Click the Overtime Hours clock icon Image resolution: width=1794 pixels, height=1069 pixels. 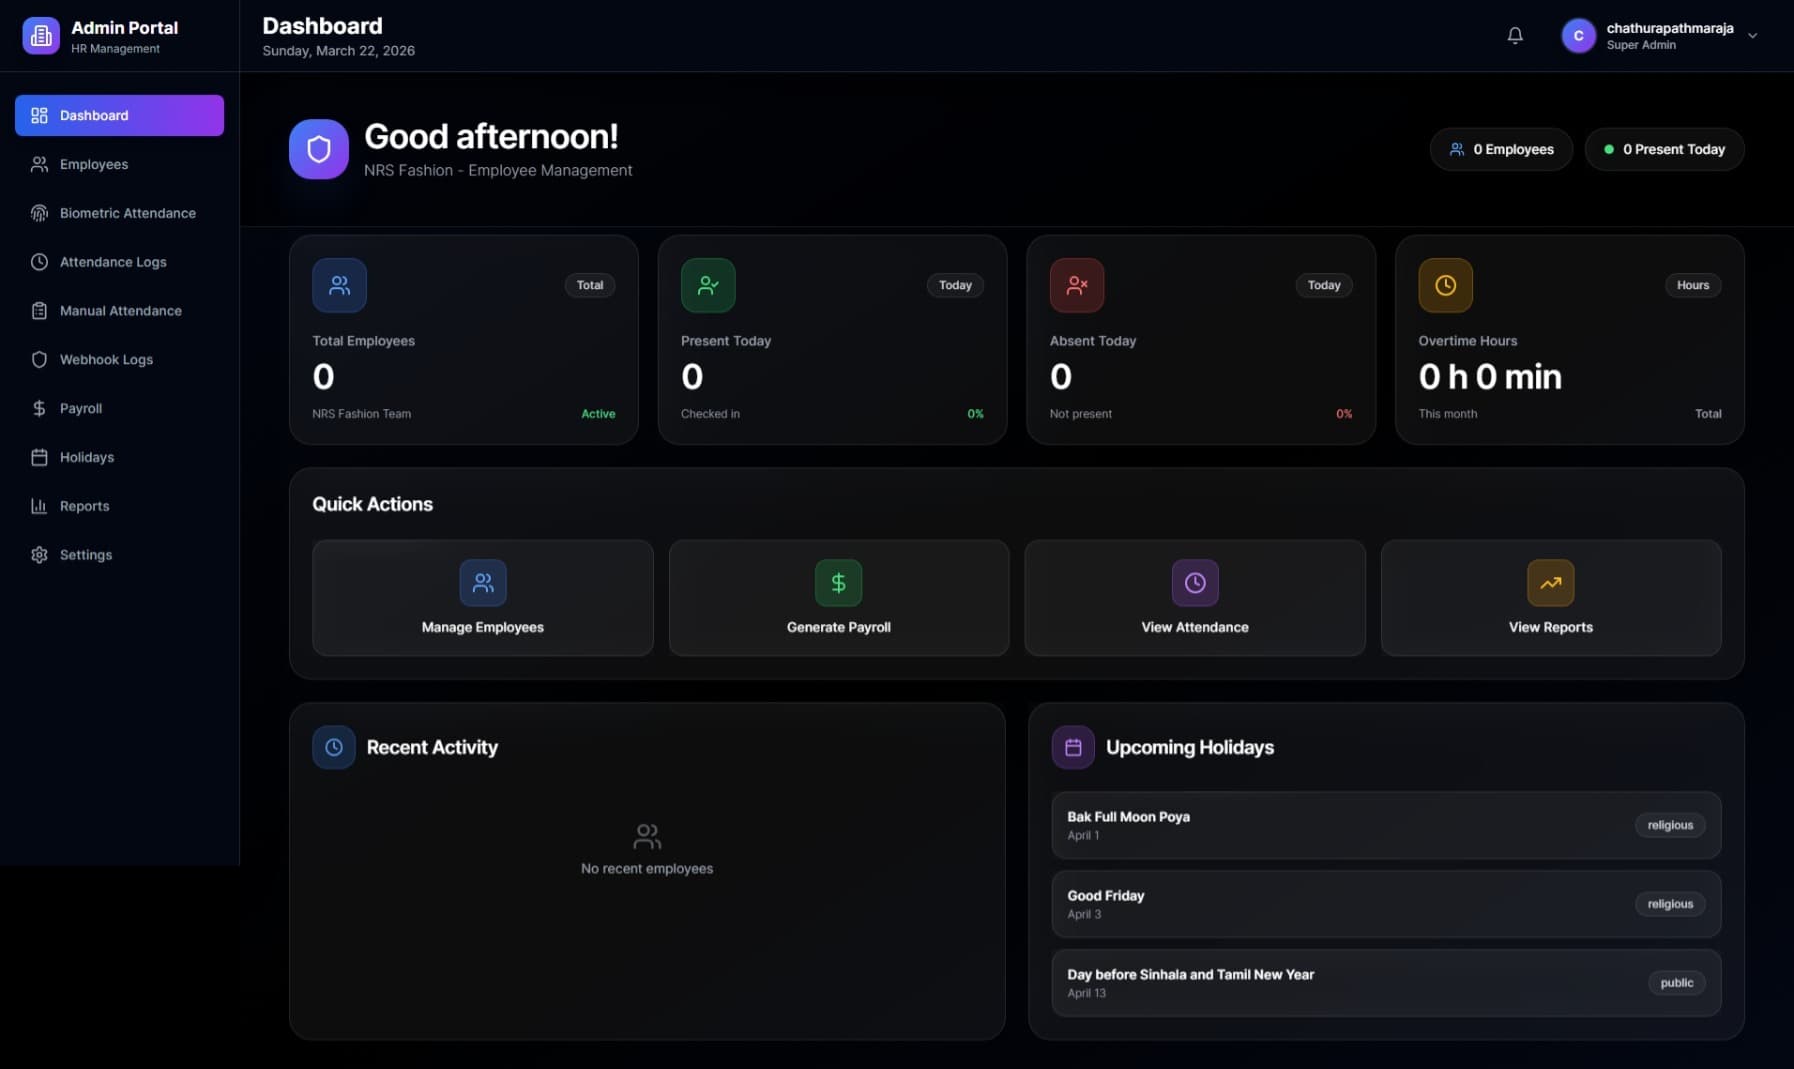pyautogui.click(x=1445, y=285)
